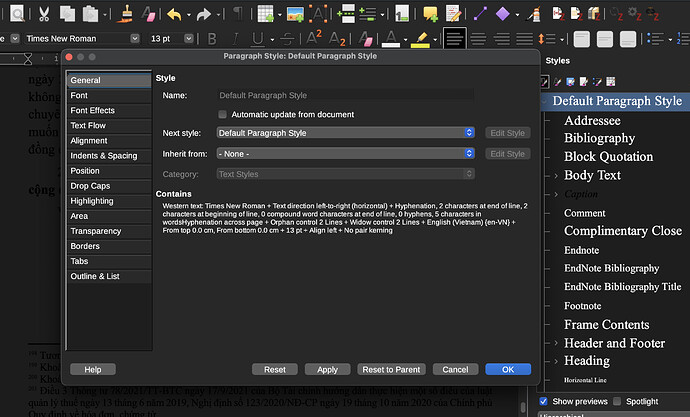The height and width of the screenshot is (417, 690).
Task: Click the Justified alignment icon
Action: point(524,39)
